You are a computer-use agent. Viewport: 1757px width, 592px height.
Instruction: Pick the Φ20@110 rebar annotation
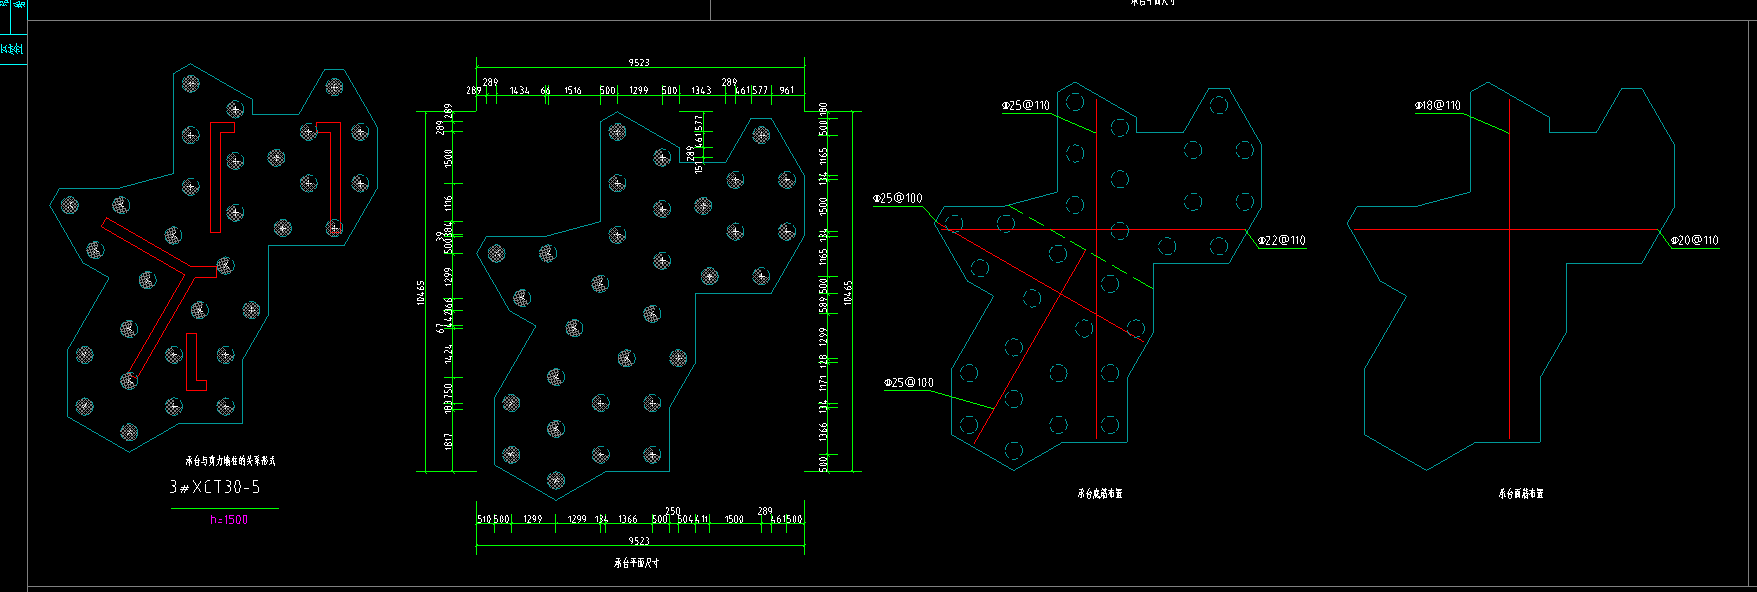coord(1695,240)
